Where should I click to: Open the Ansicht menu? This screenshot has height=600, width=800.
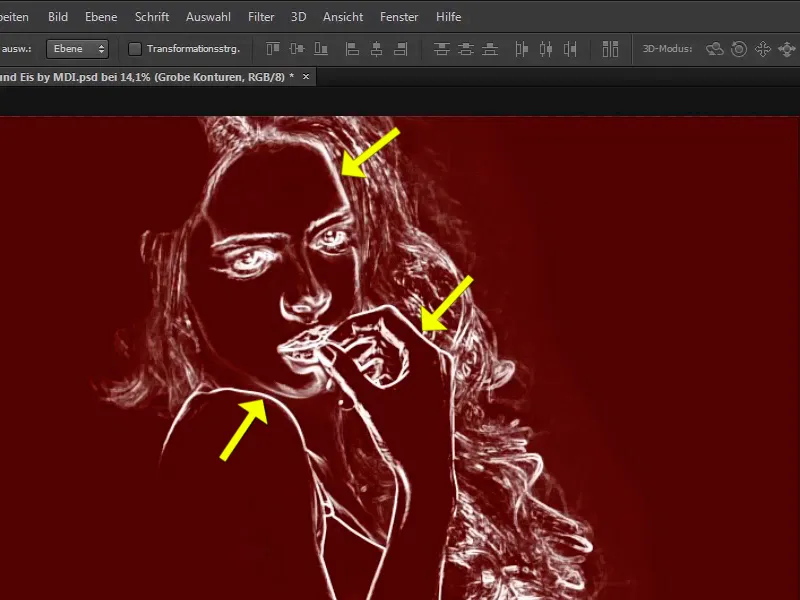(x=343, y=17)
